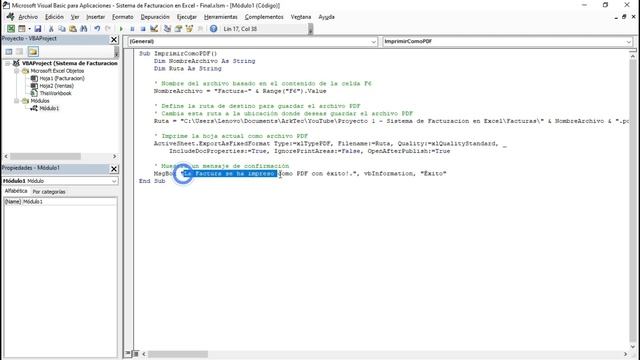Open the Edición menu
The image size is (640, 360).
point(54,17)
